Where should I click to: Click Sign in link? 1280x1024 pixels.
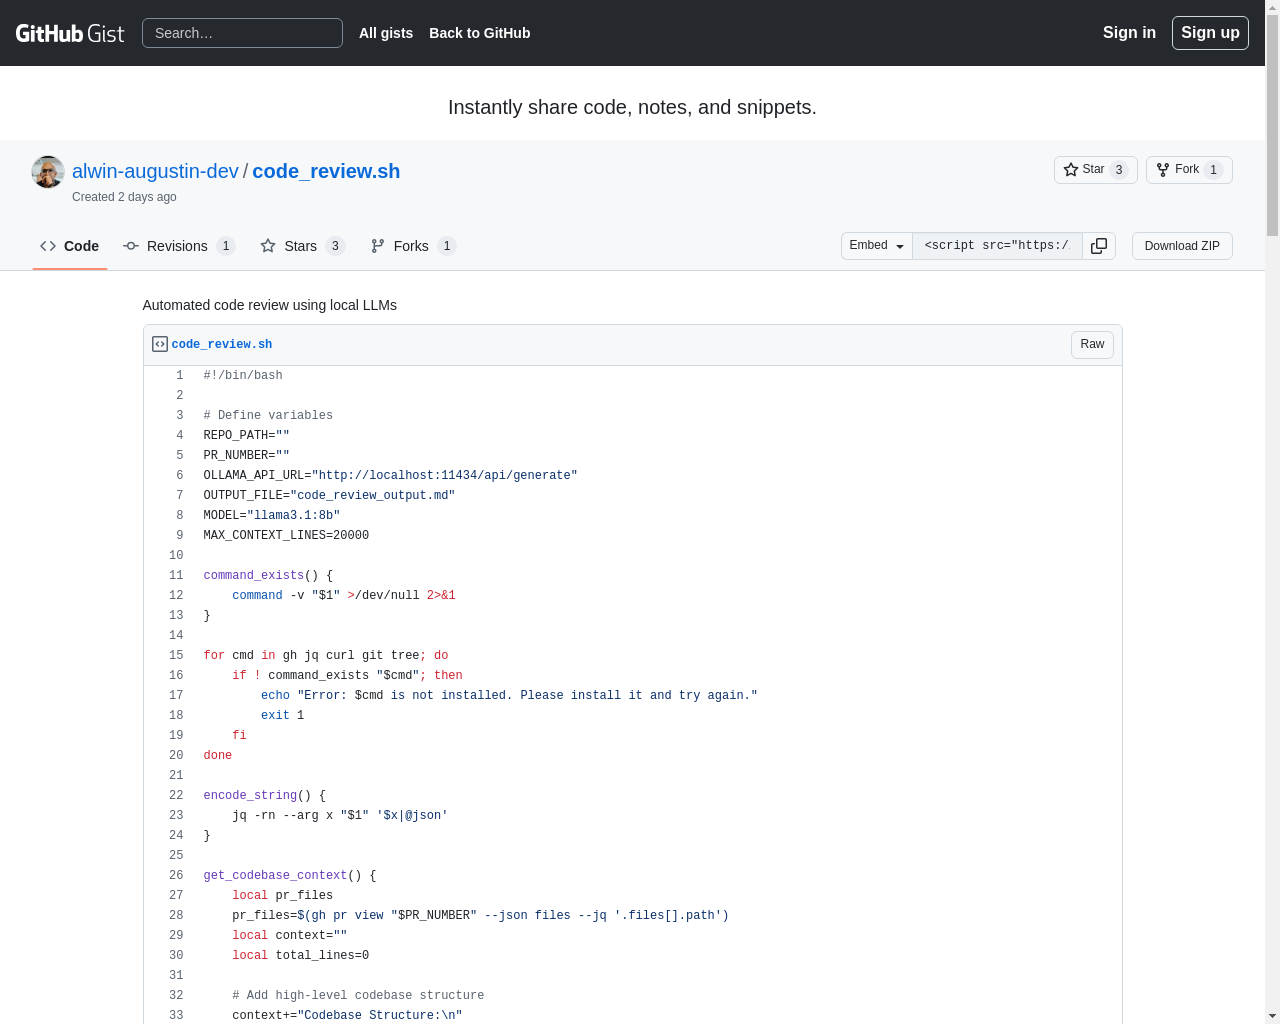(x=1129, y=33)
